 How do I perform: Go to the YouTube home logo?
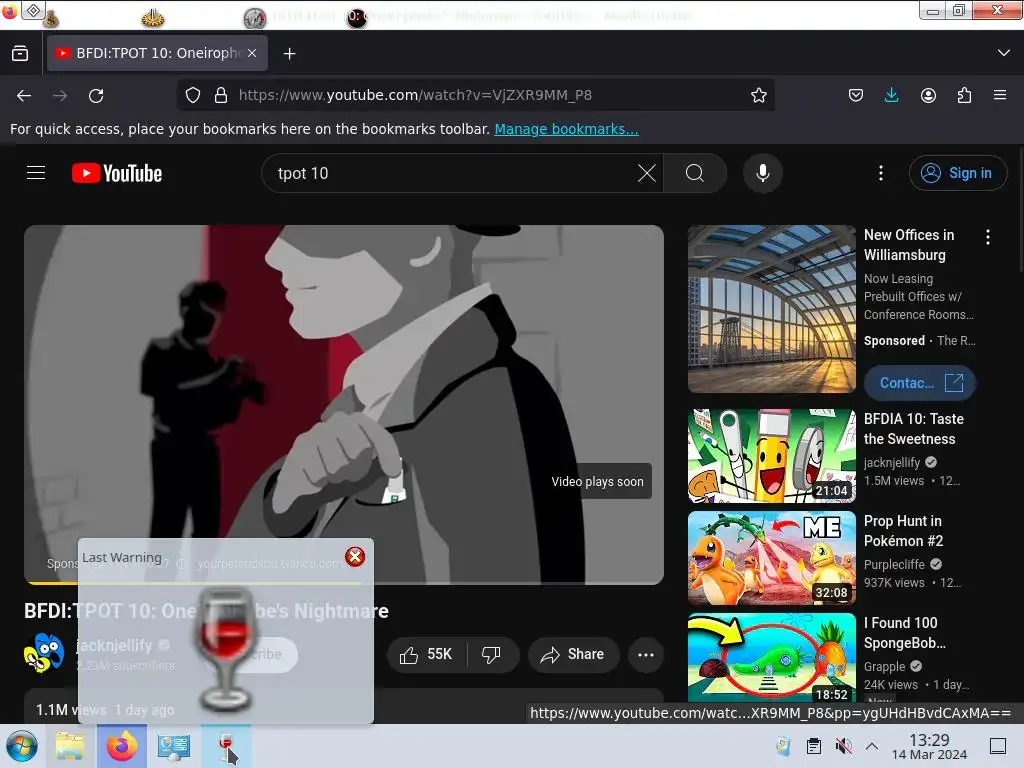pyautogui.click(x=117, y=173)
